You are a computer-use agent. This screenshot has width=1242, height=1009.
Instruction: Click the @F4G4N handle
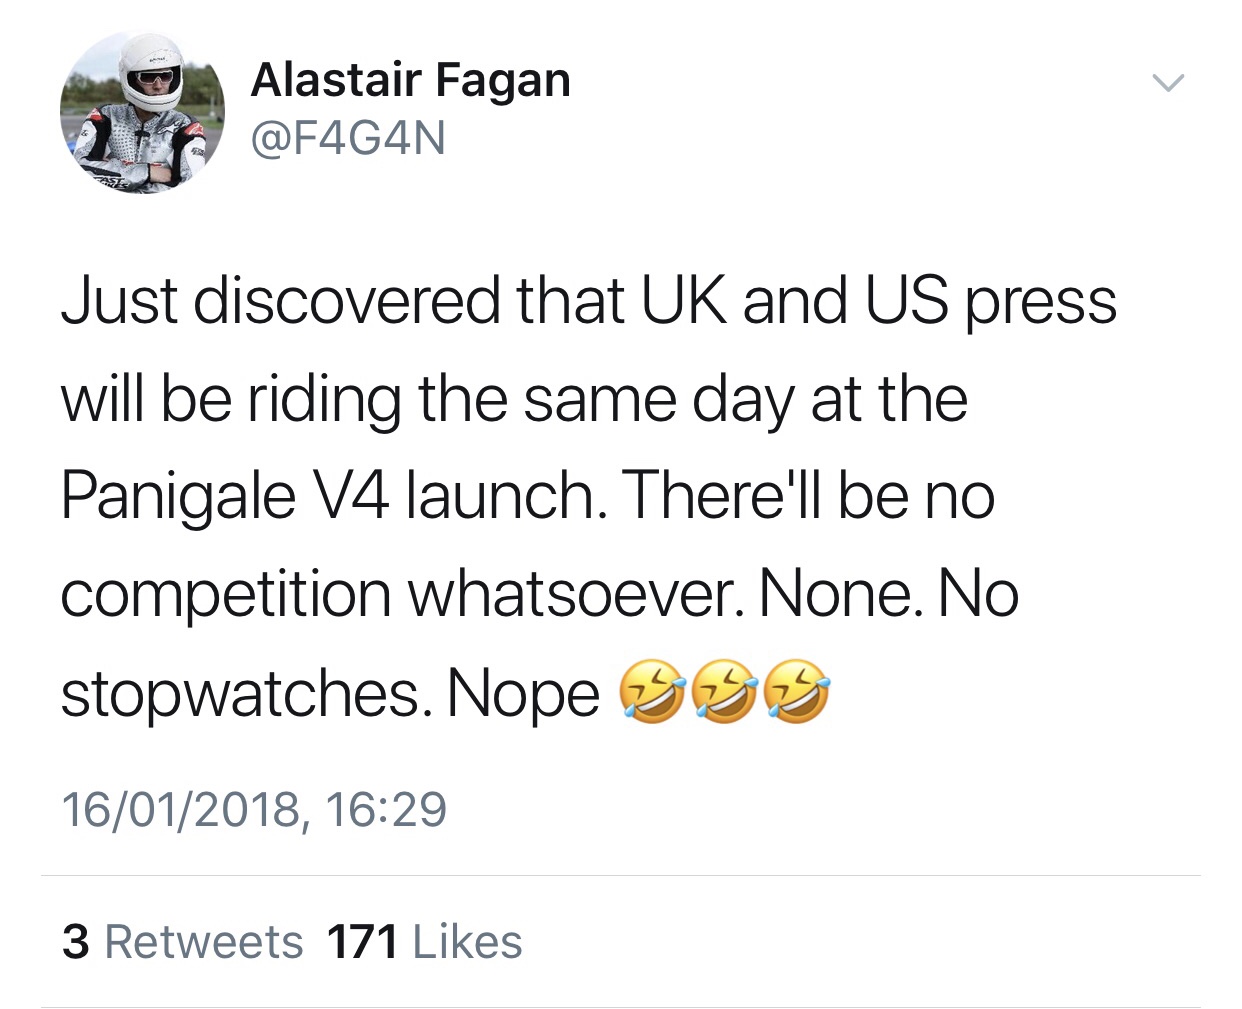(348, 139)
